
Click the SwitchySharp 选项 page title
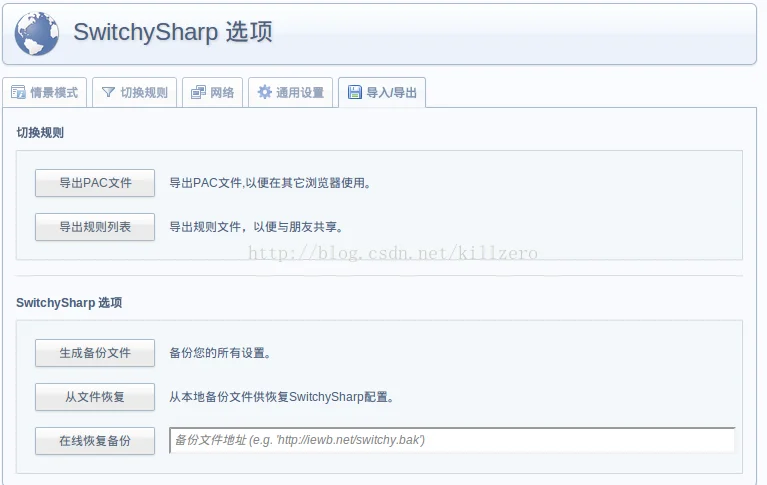coord(173,32)
